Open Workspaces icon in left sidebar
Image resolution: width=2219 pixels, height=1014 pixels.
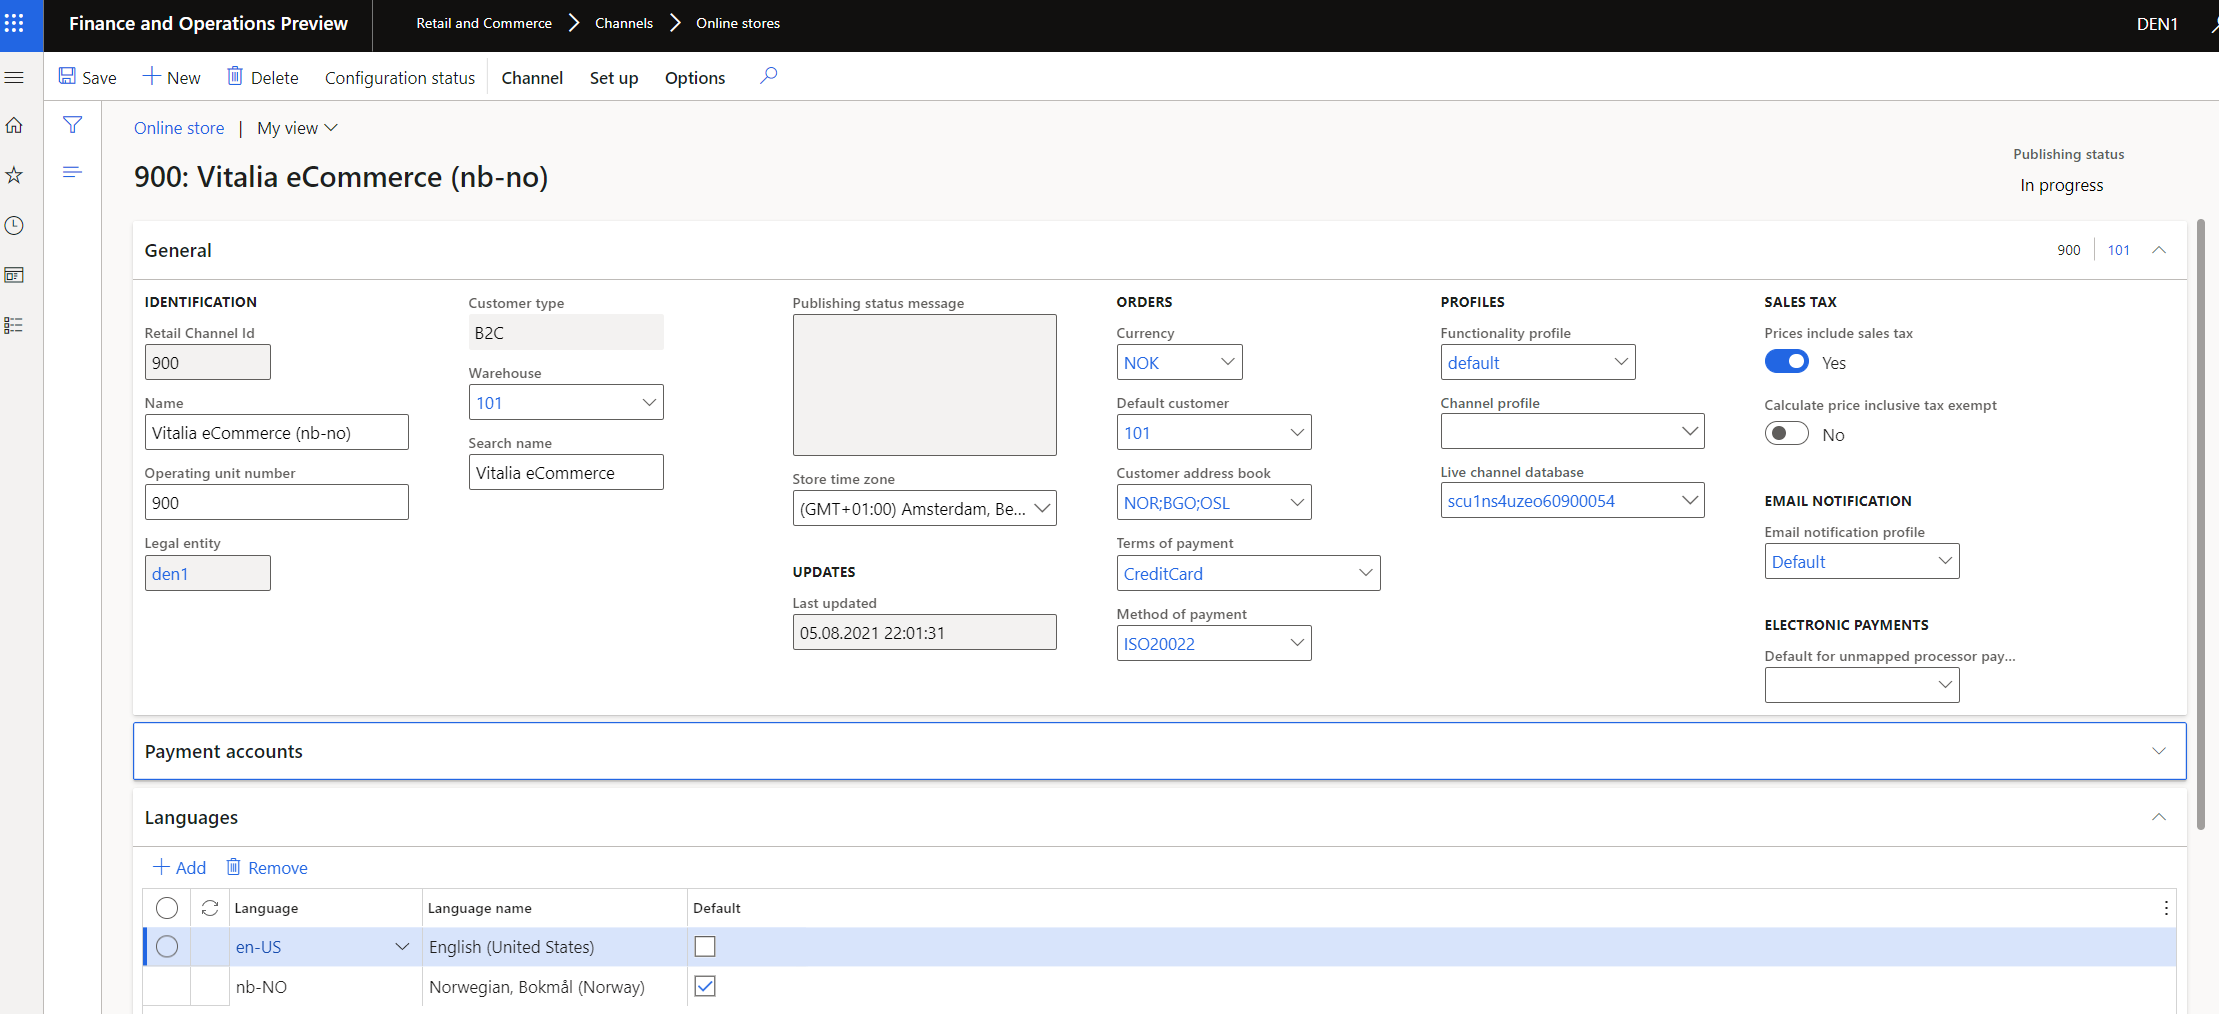pos(14,275)
